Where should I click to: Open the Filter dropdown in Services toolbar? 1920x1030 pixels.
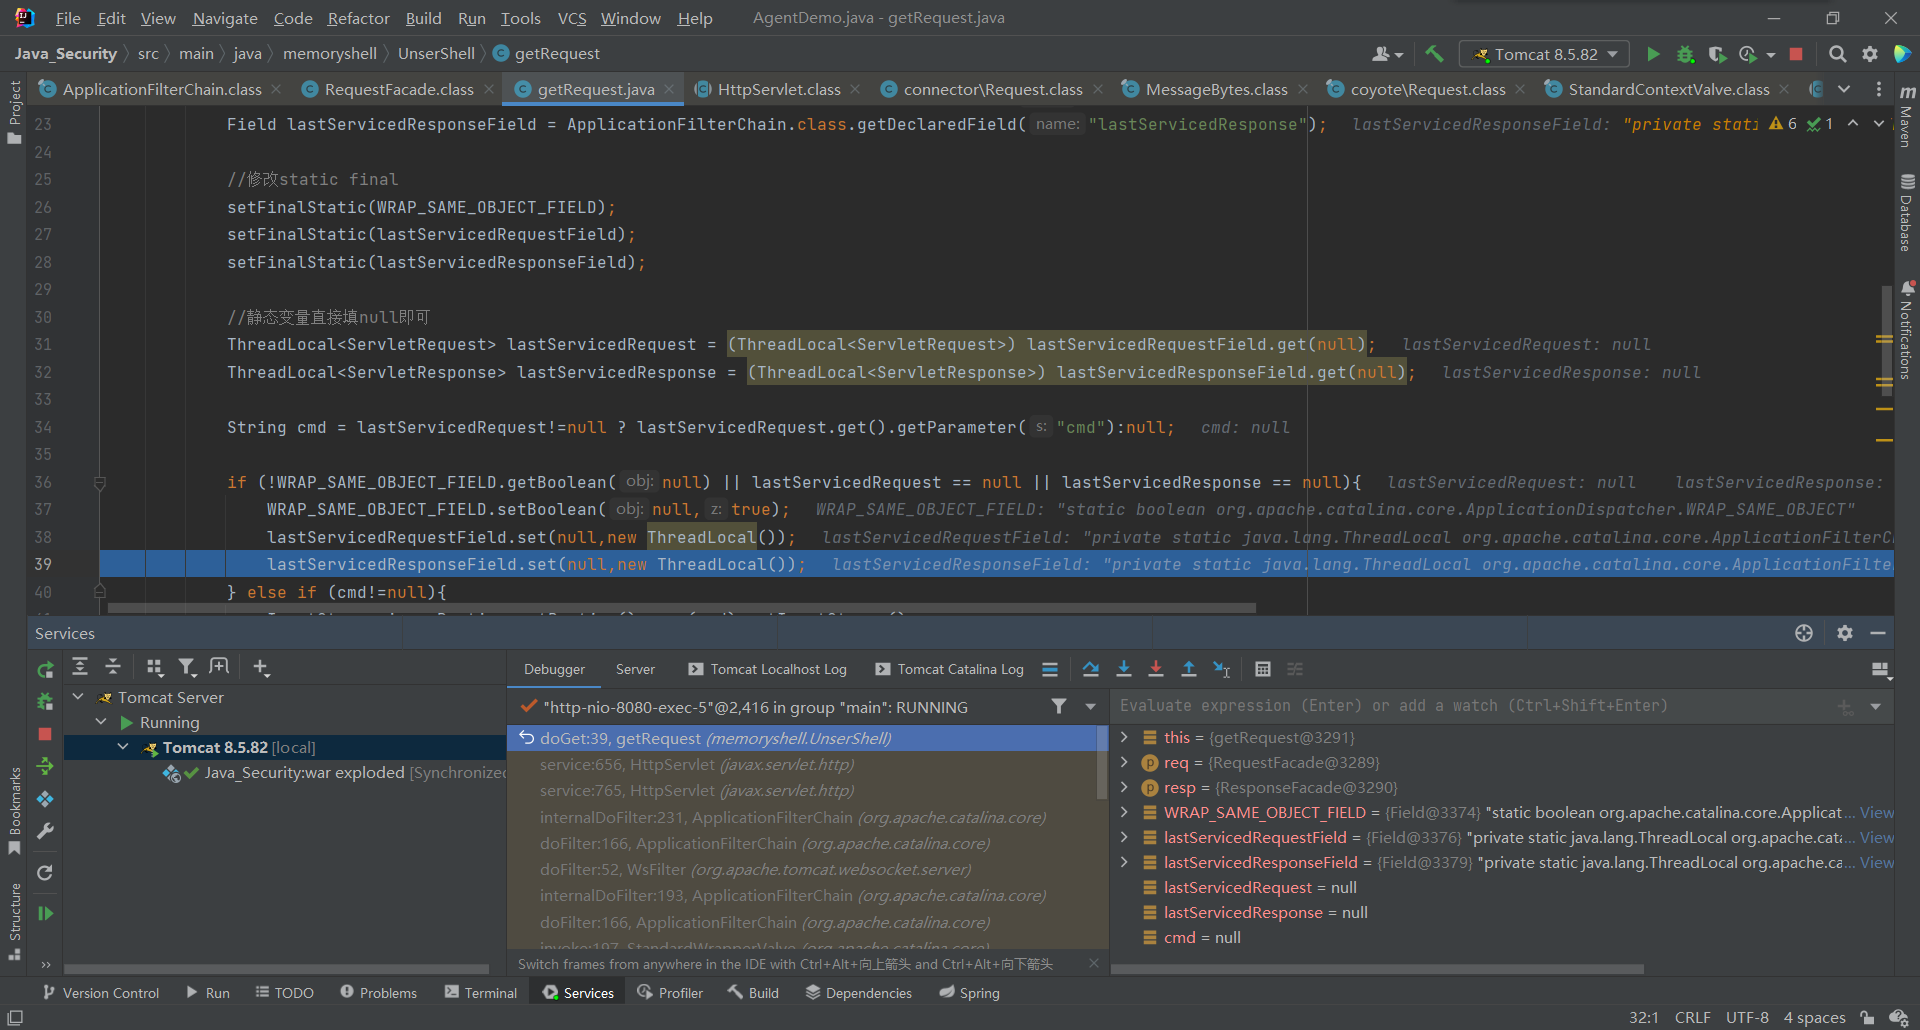[187, 666]
